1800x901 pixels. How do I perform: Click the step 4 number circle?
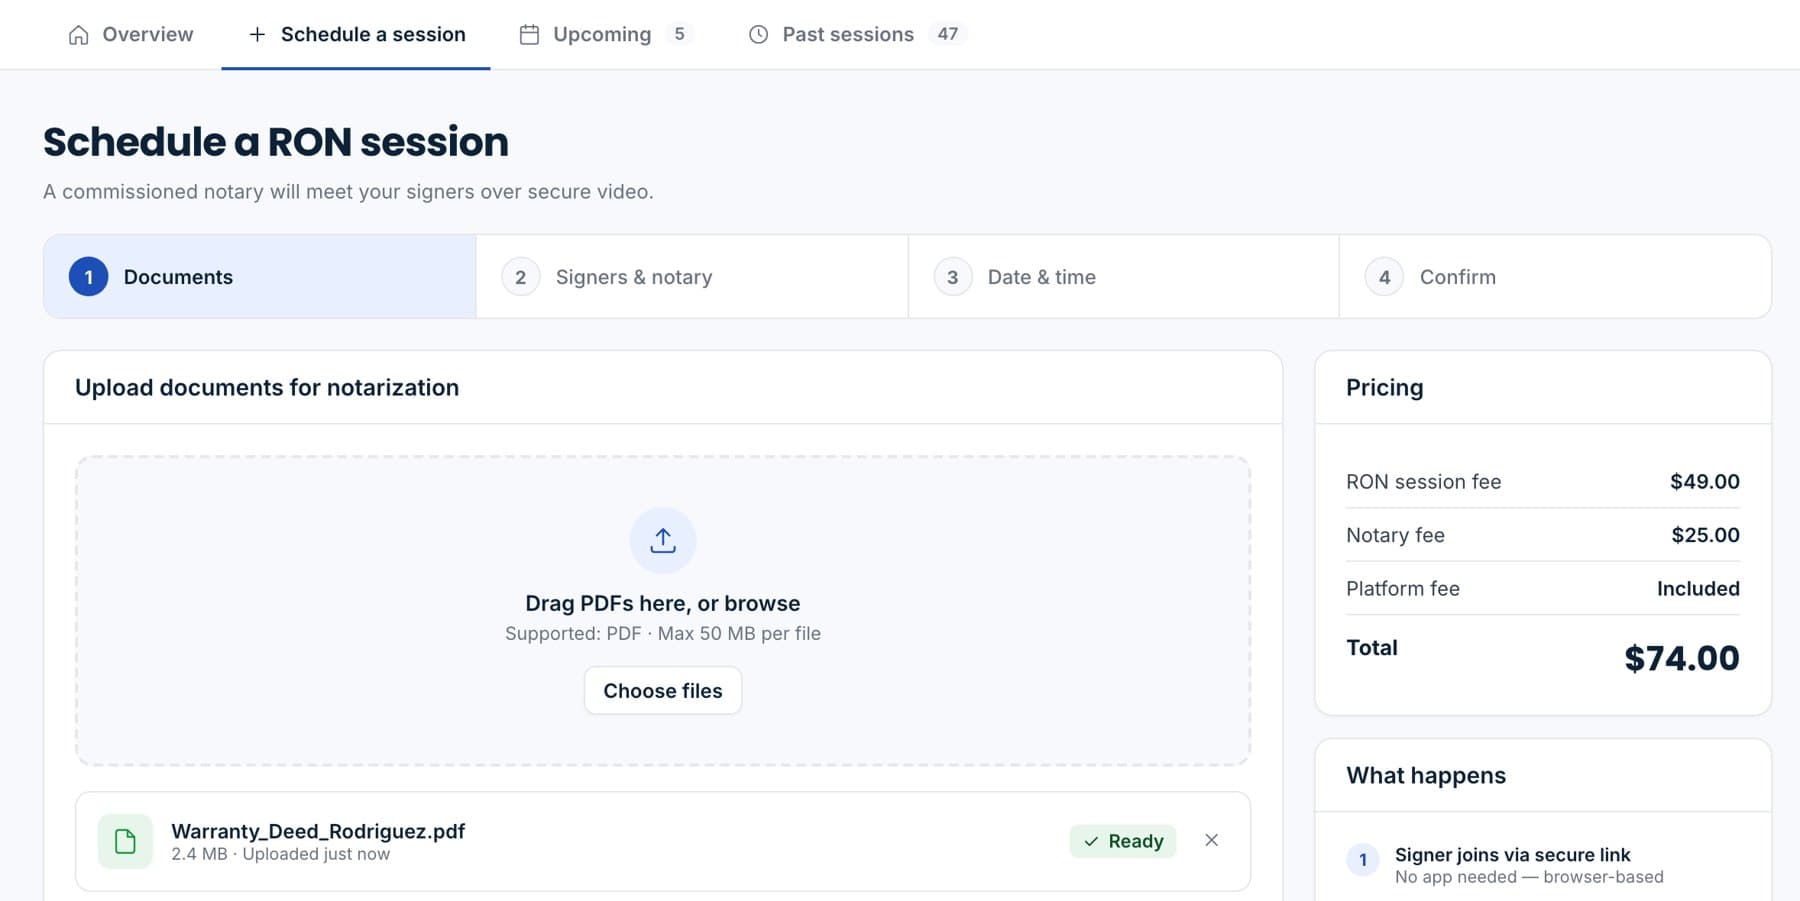tap(1385, 277)
